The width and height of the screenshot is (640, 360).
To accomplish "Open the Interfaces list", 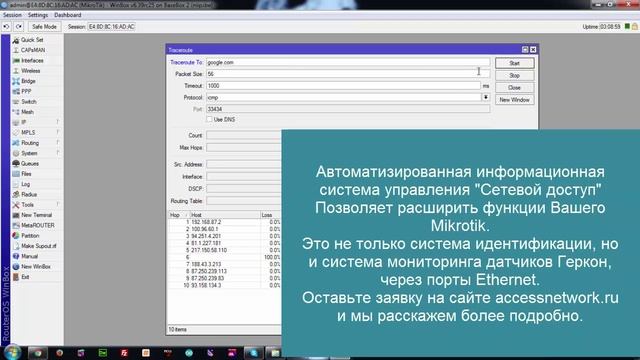I will click(32, 60).
